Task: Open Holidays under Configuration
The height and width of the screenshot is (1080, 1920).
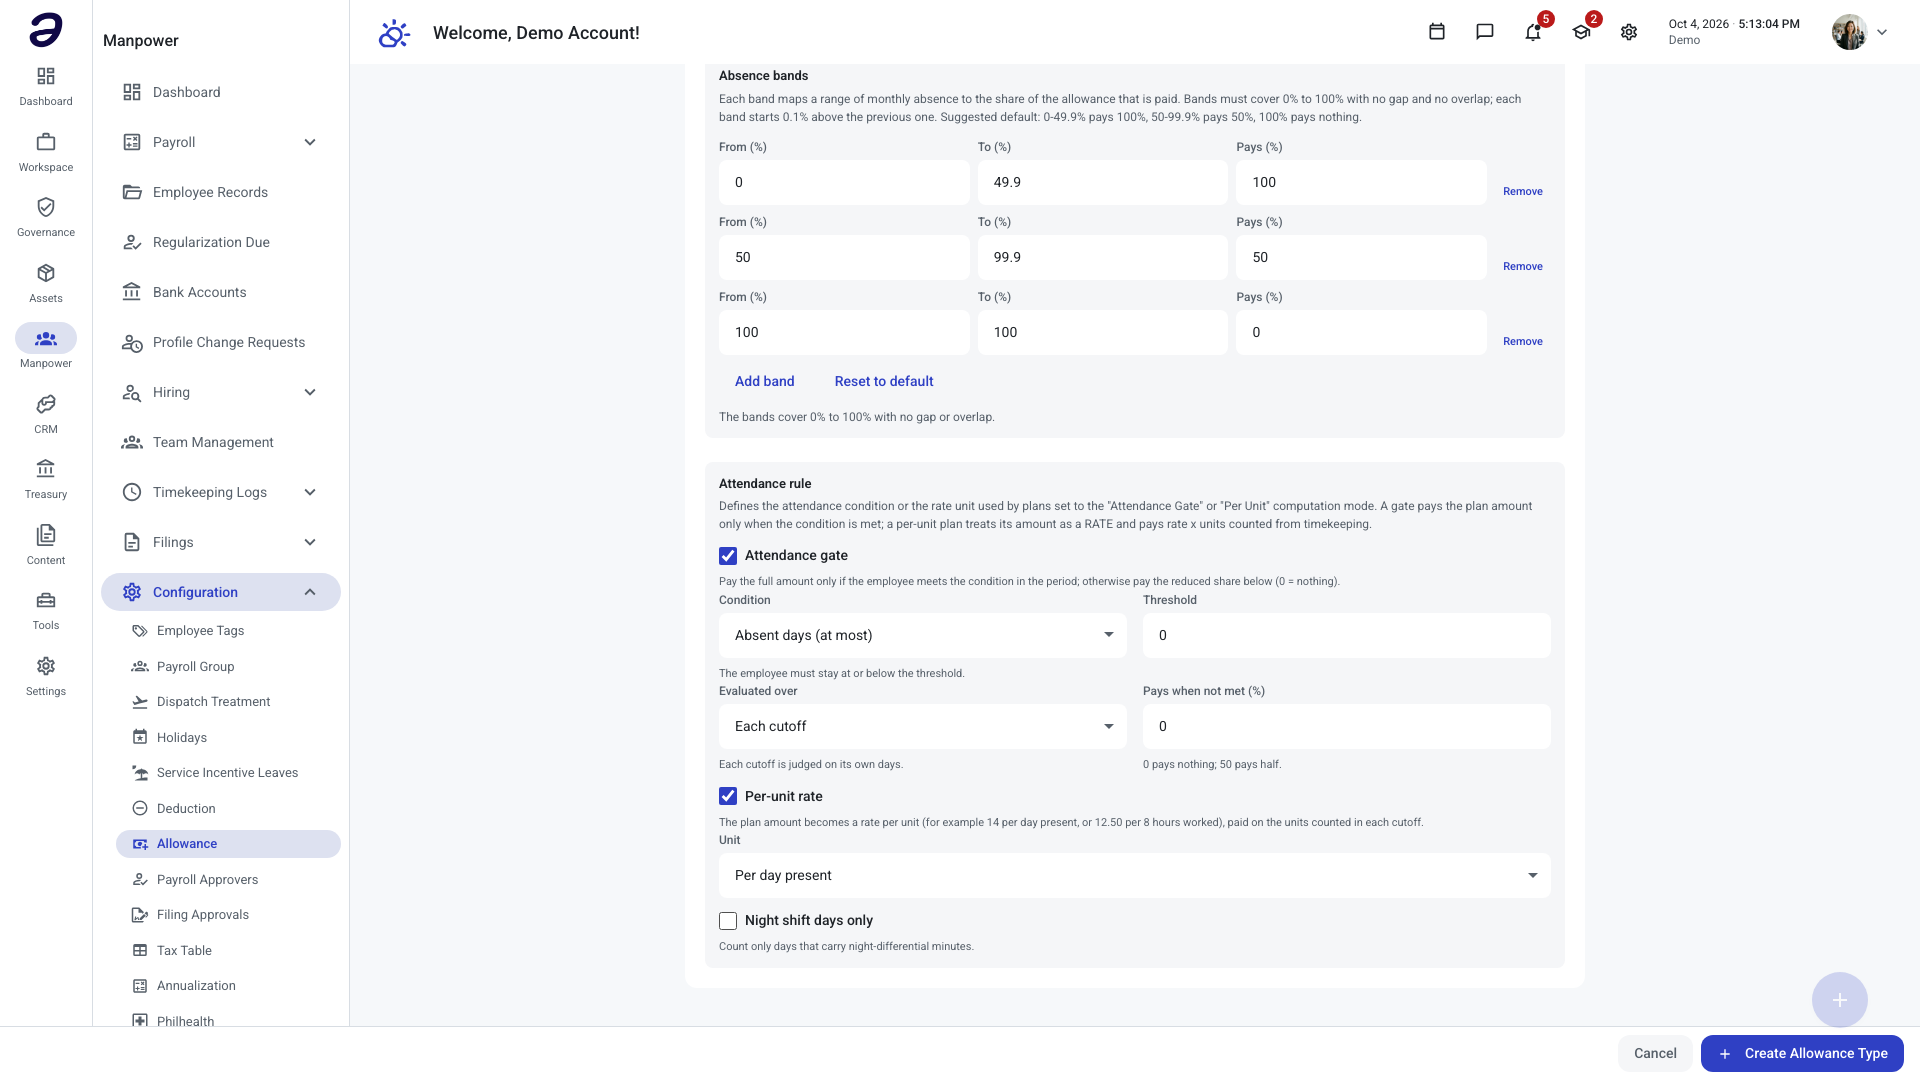Action: point(228,737)
